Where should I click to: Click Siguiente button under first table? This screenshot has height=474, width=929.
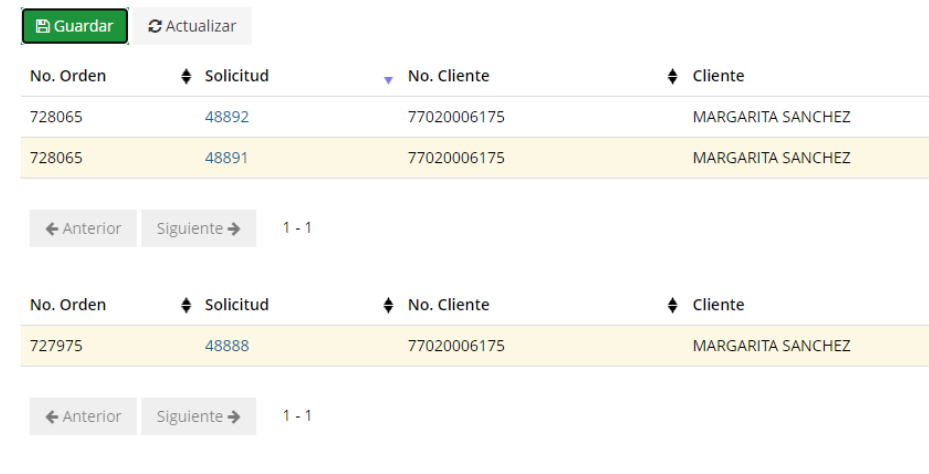pyautogui.click(x=198, y=228)
